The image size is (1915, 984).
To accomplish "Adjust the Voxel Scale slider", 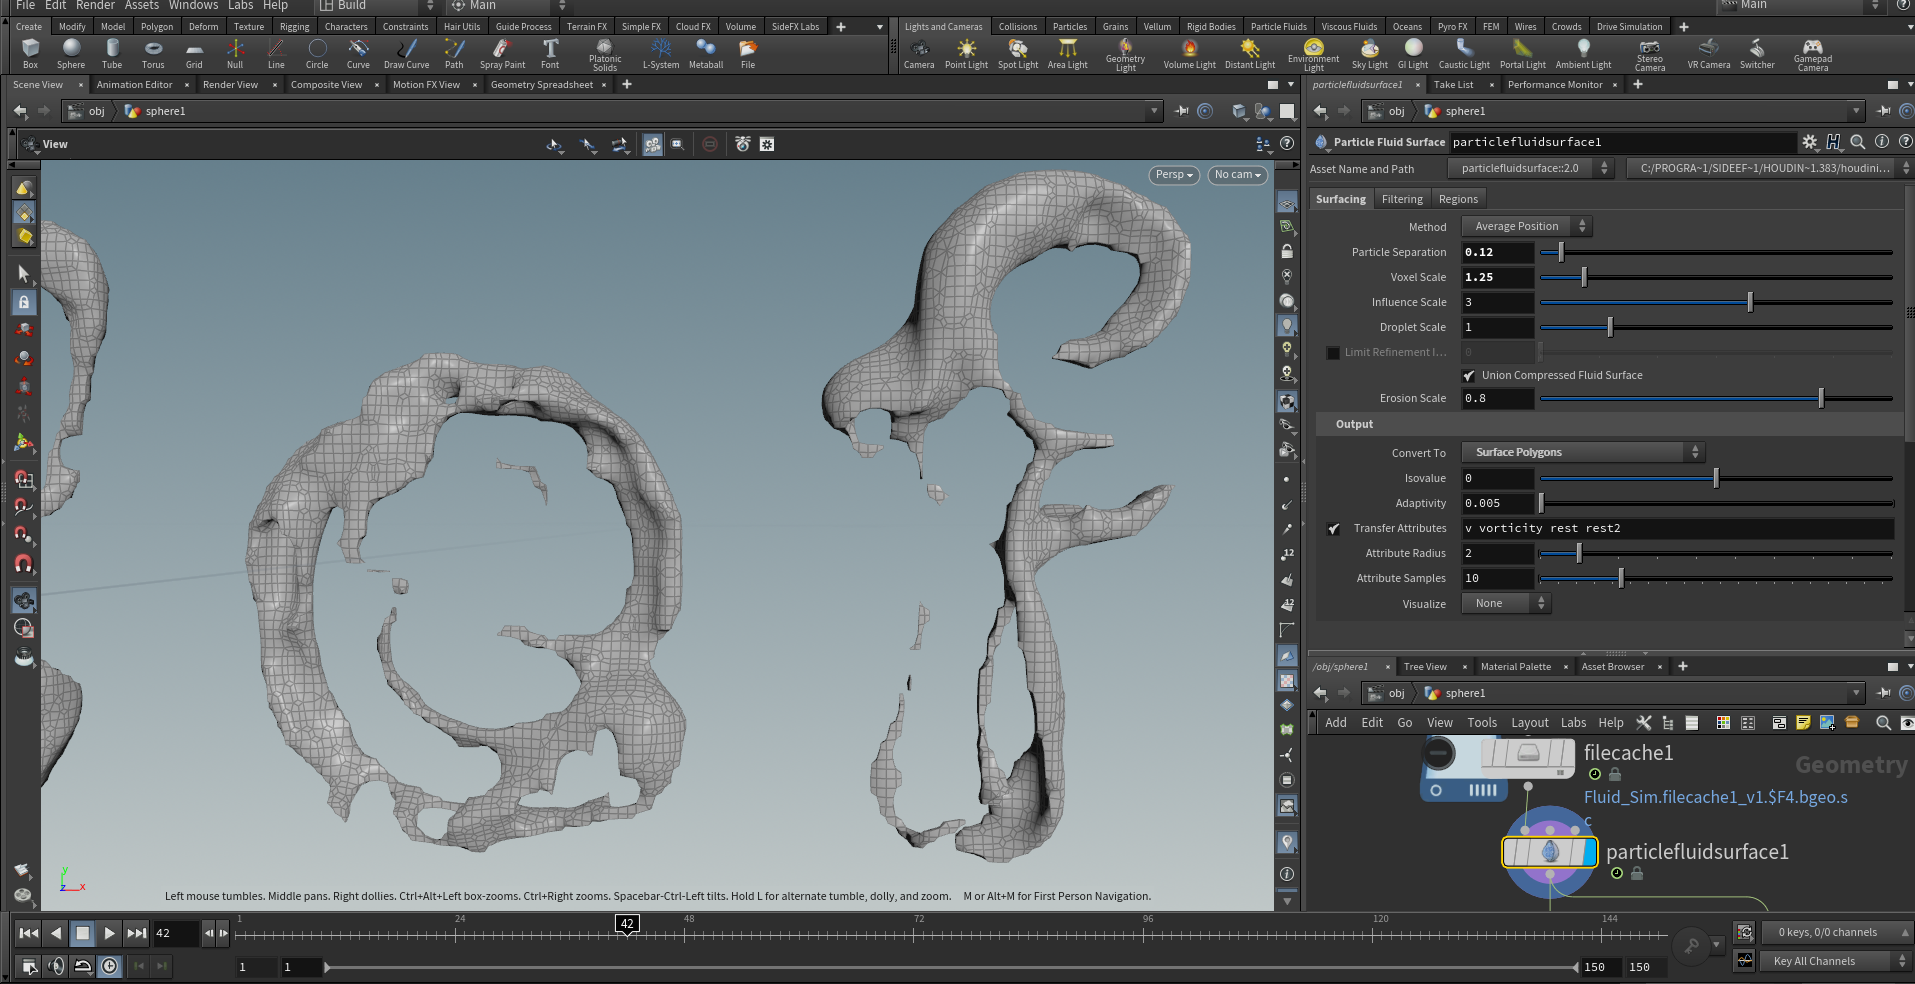I will tap(1584, 278).
